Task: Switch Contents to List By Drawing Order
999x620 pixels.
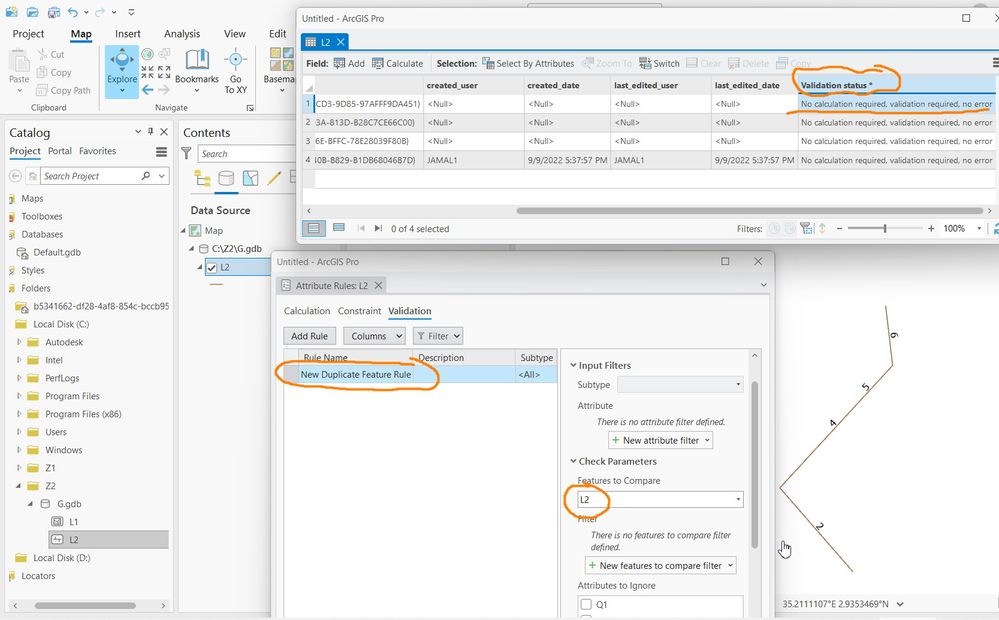Action: coord(203,178)
